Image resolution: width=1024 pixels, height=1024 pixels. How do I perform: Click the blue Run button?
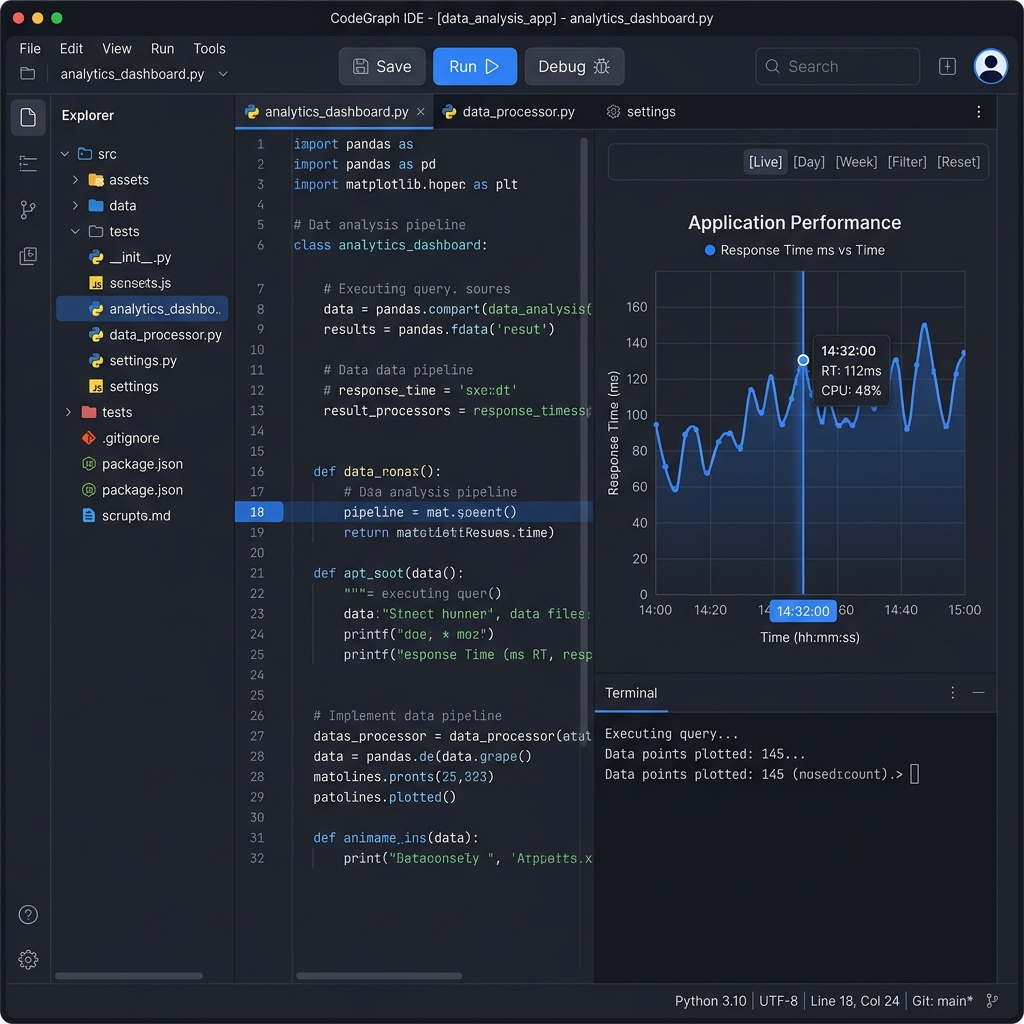475,66
